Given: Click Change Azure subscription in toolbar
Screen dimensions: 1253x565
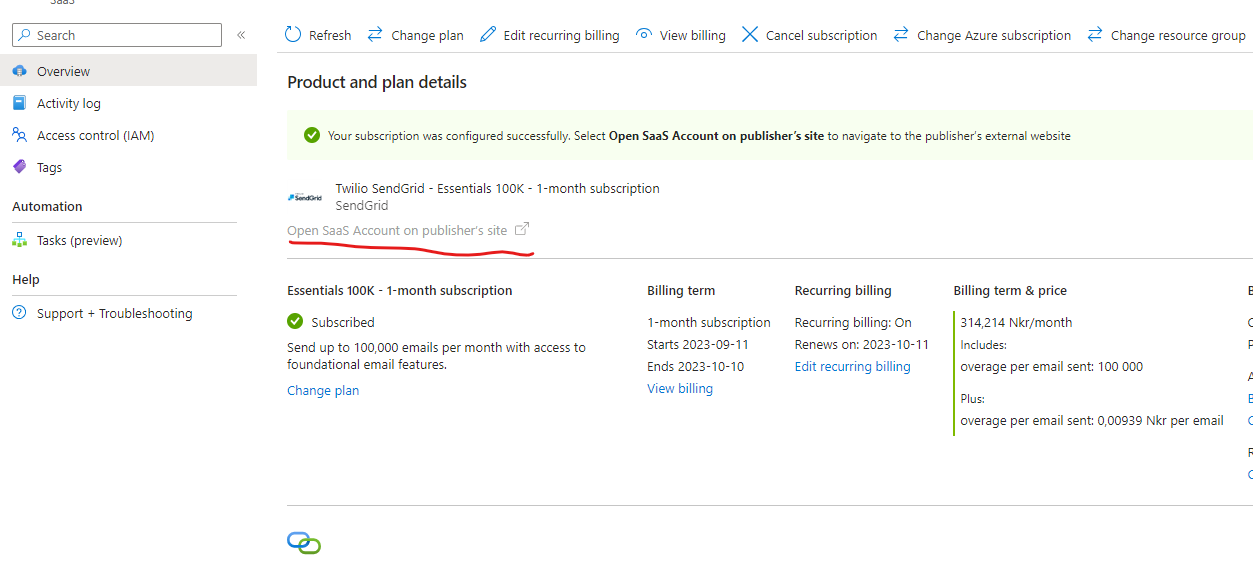Looking at the screenshot, I should [982, 35].
